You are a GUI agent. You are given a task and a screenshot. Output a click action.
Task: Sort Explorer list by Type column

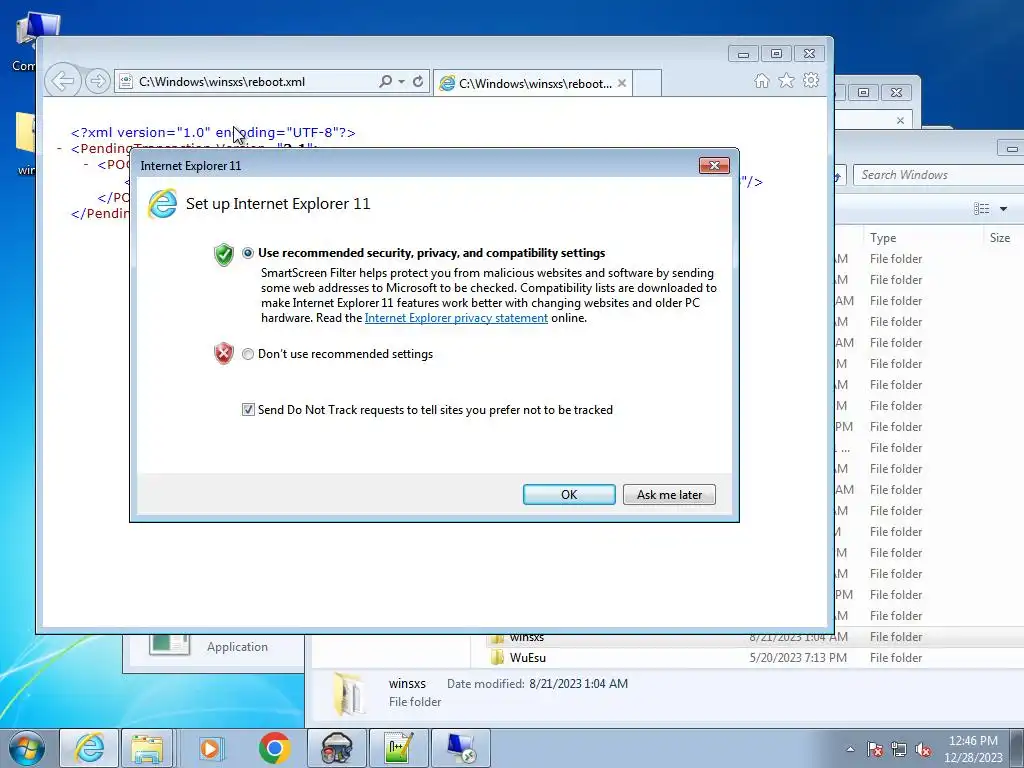(923, 238)
